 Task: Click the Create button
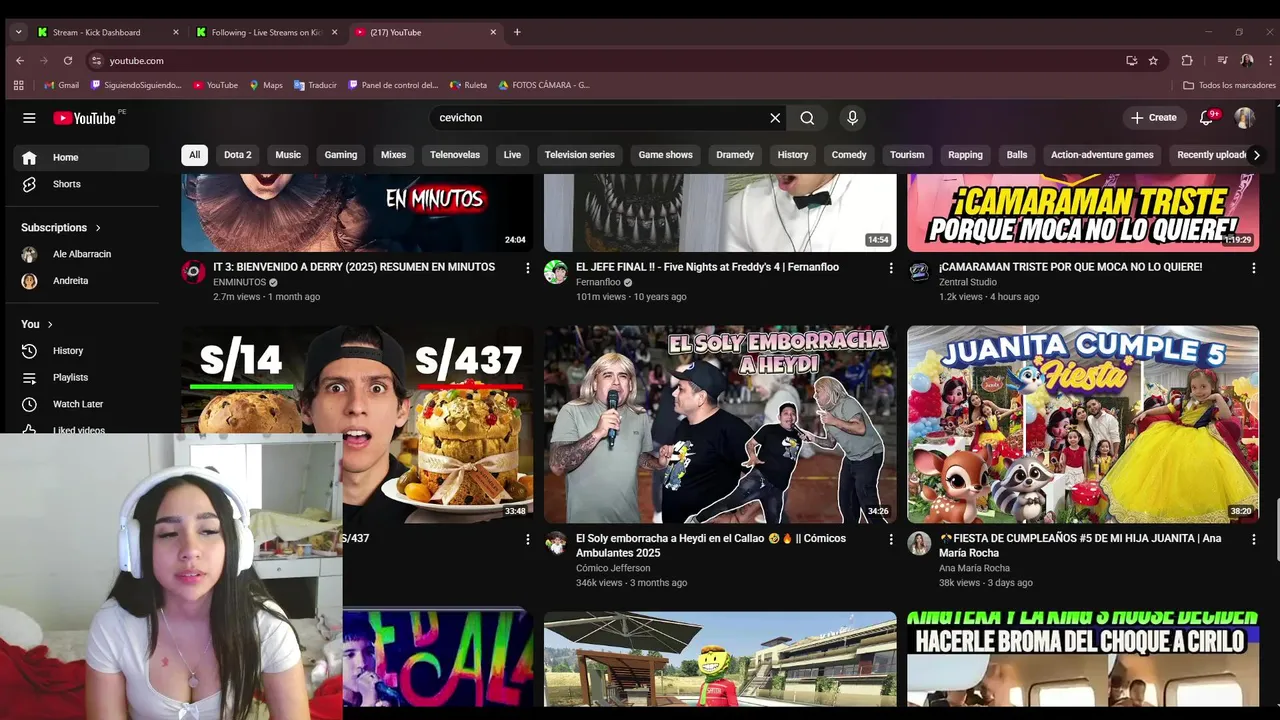[1154, 118]
